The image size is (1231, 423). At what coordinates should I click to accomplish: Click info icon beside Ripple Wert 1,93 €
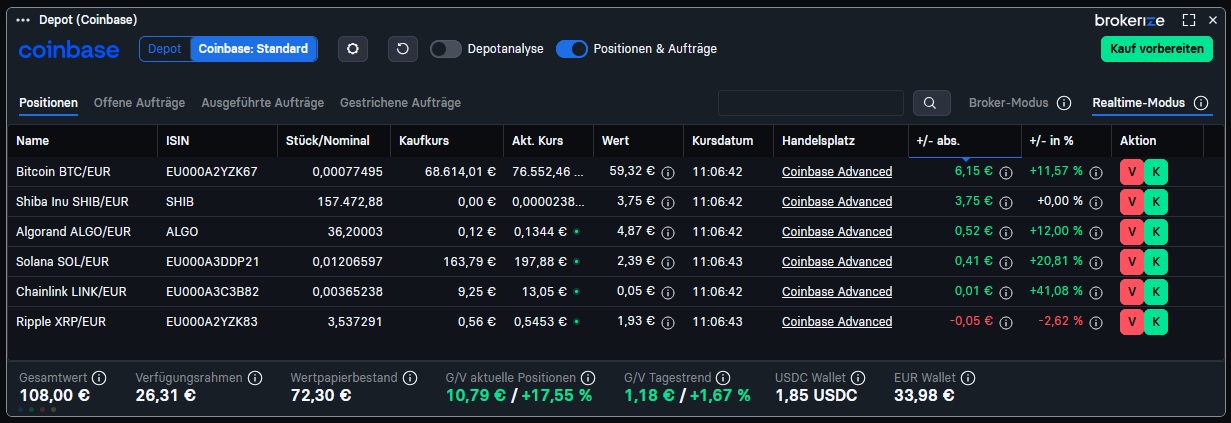tap(668, 322)
